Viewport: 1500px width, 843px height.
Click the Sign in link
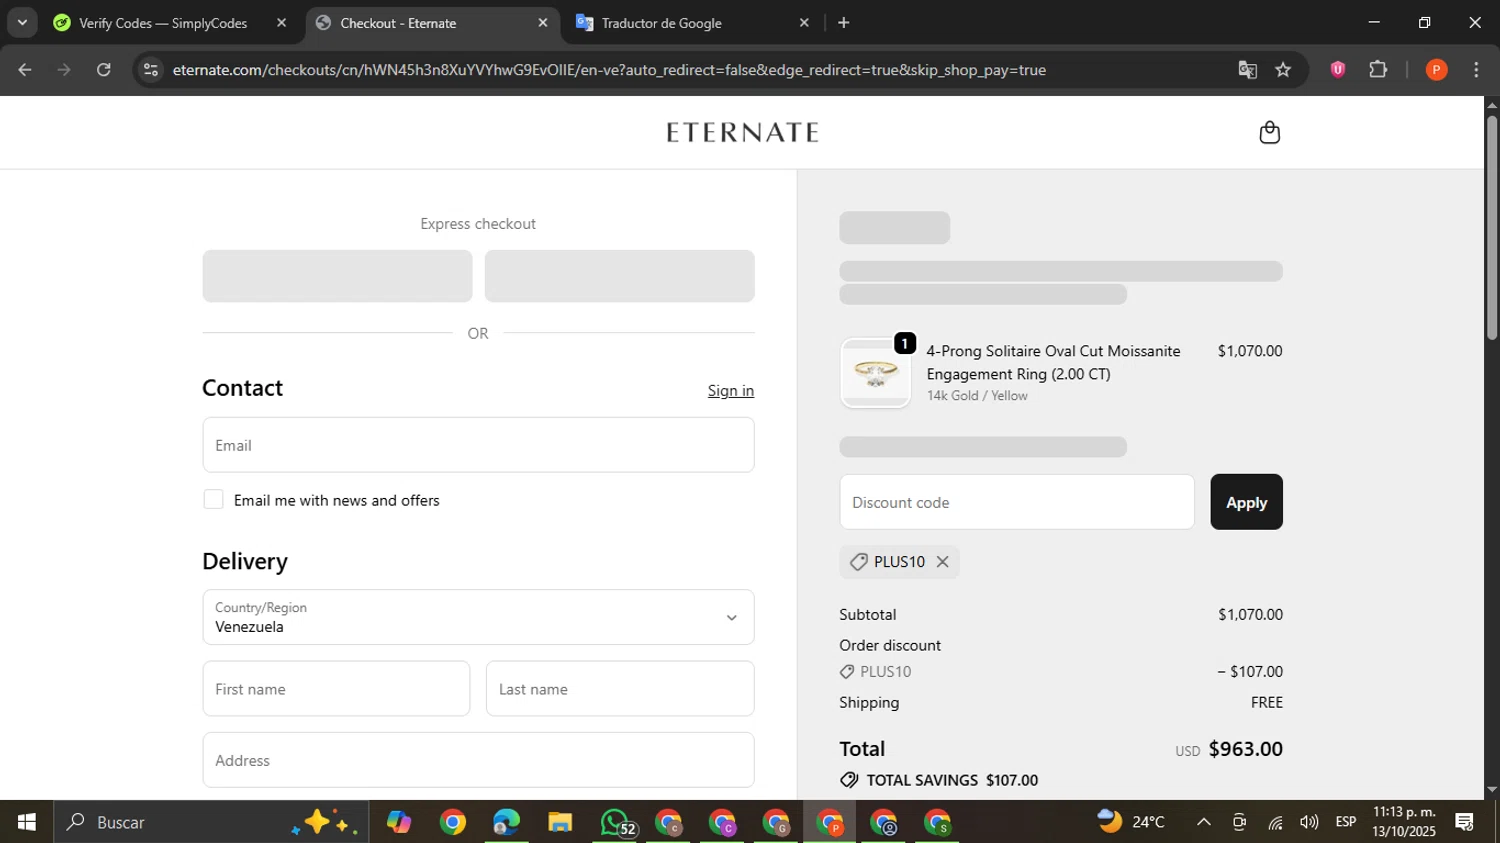coord(731,391)
